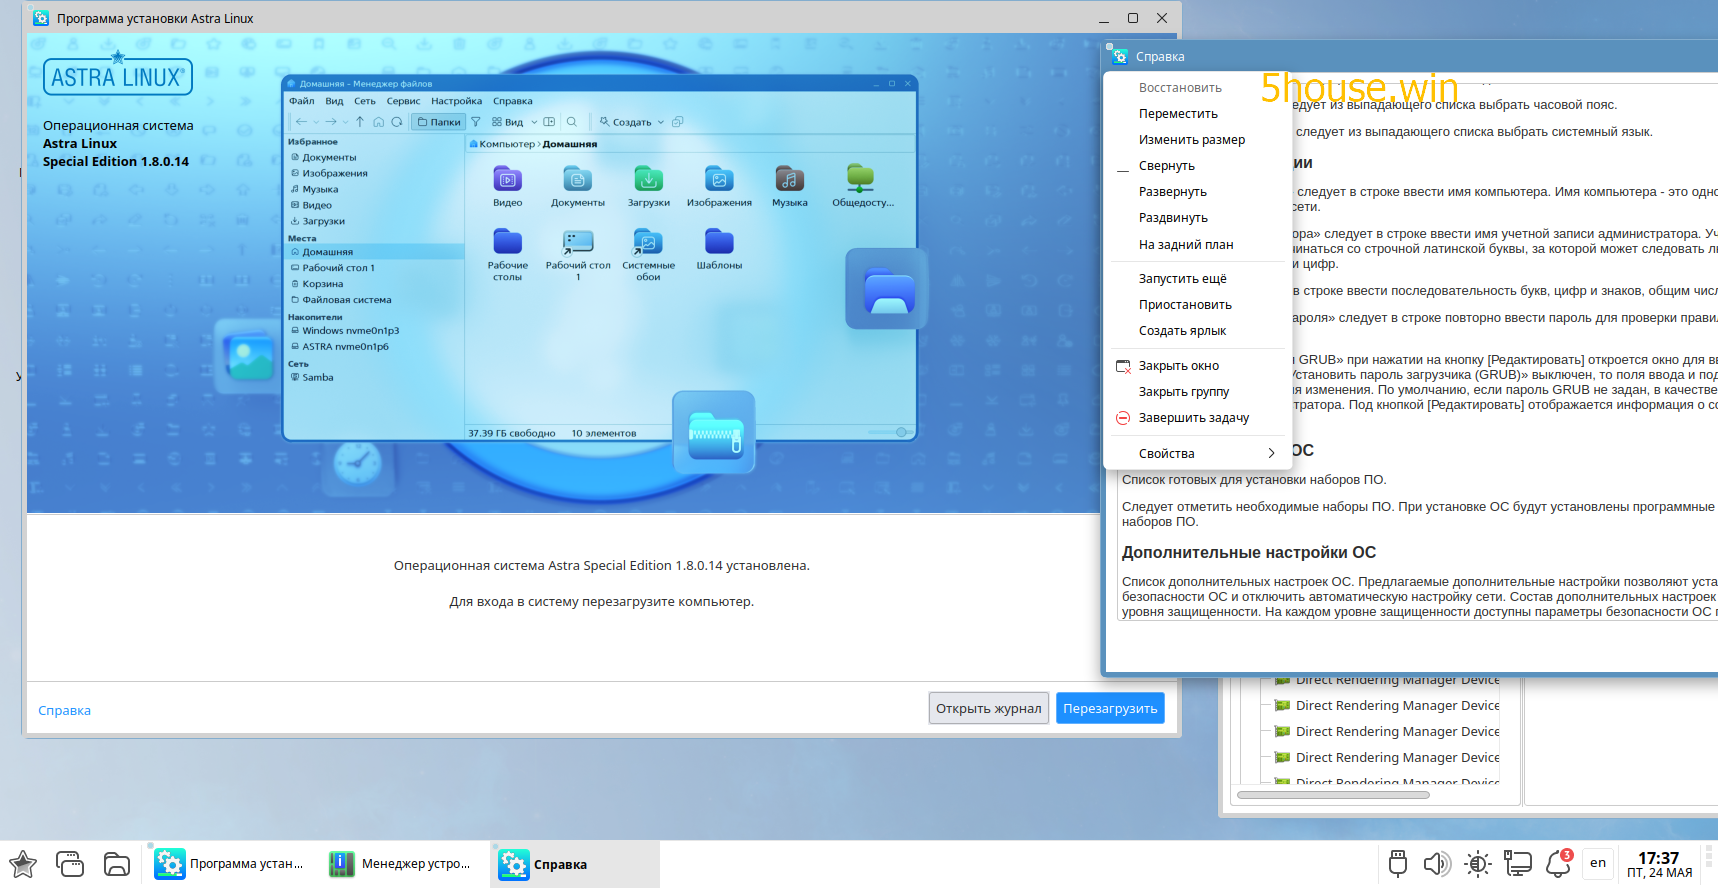Screen dimensions: 1718x888
Task: Click the text 'Для входа в систему перезагрузите компьютер.'
Action: 602,602
